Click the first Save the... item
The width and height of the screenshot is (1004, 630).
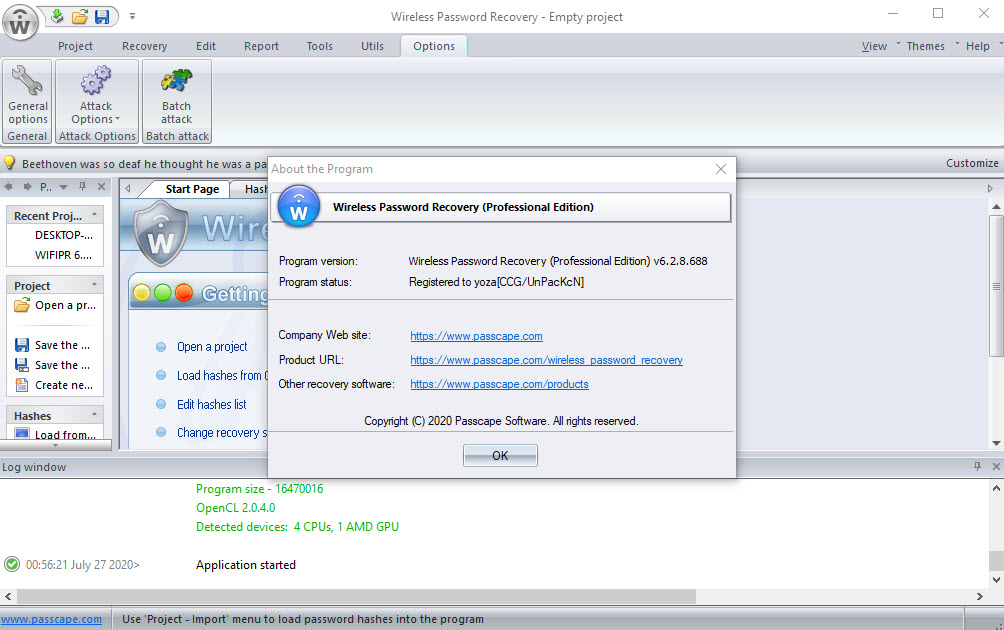pos(53,345)
